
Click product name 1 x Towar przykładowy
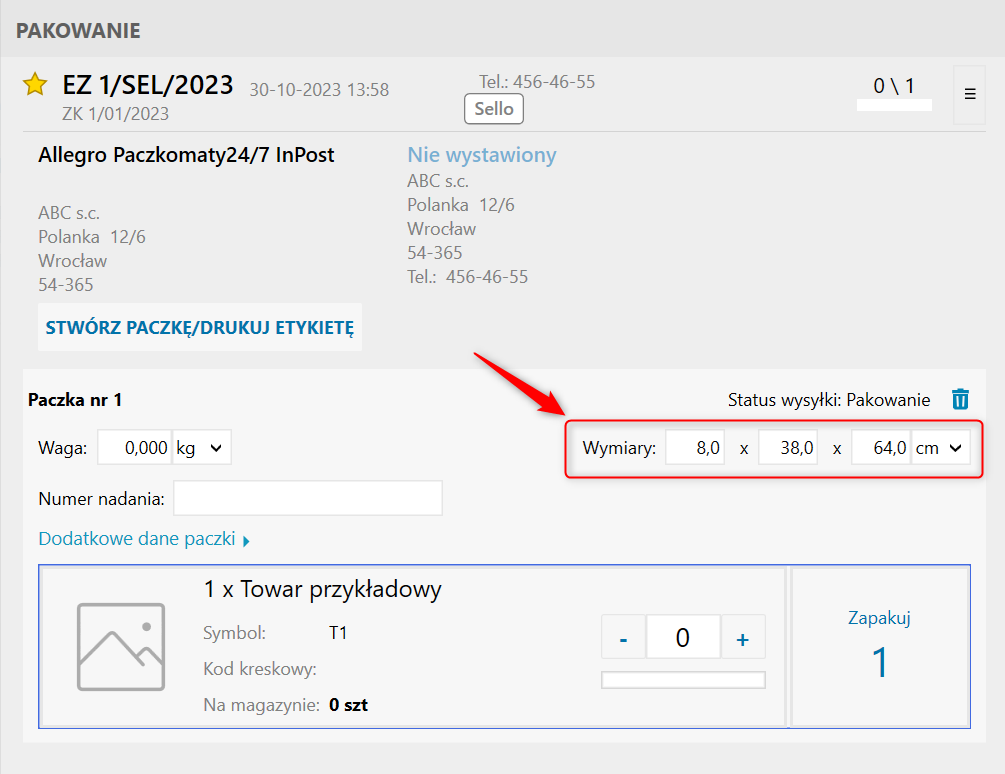(x=322, y=589)
